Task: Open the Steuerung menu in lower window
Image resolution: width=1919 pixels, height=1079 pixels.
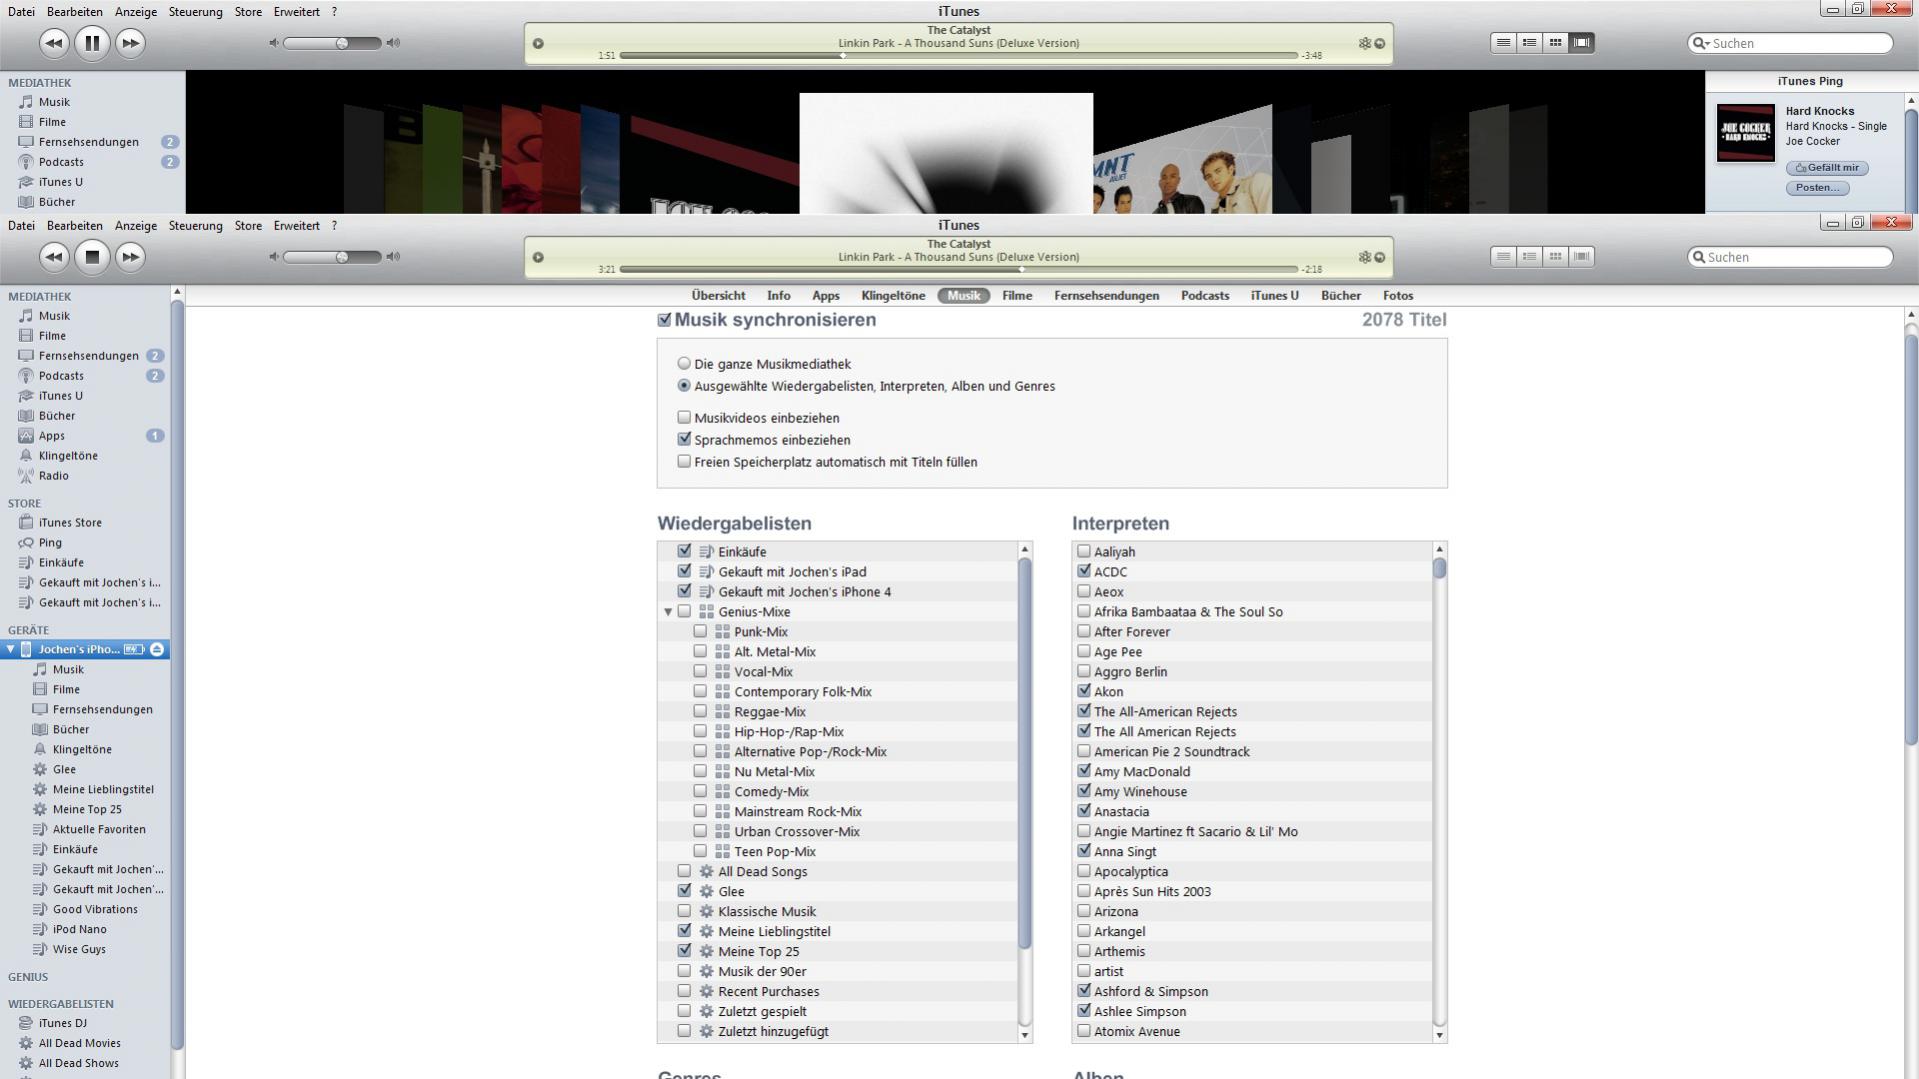Action: coord(195,226)
